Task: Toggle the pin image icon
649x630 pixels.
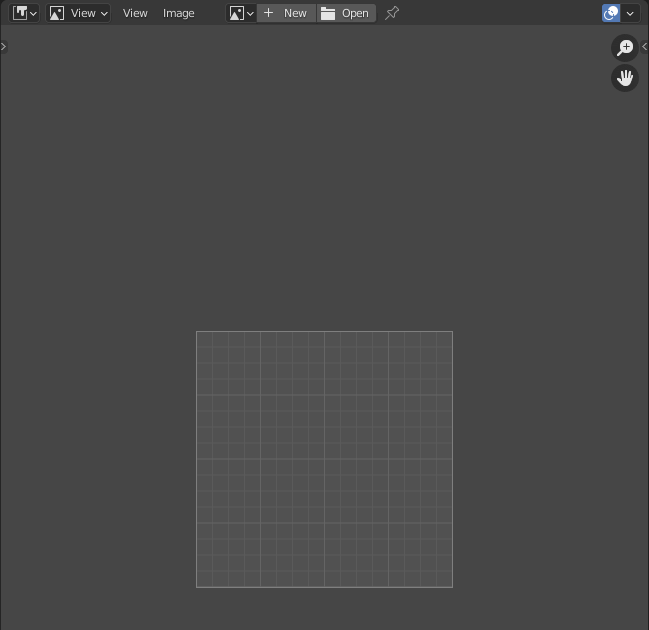Action: pyautogui.click(x=392, y=13)
